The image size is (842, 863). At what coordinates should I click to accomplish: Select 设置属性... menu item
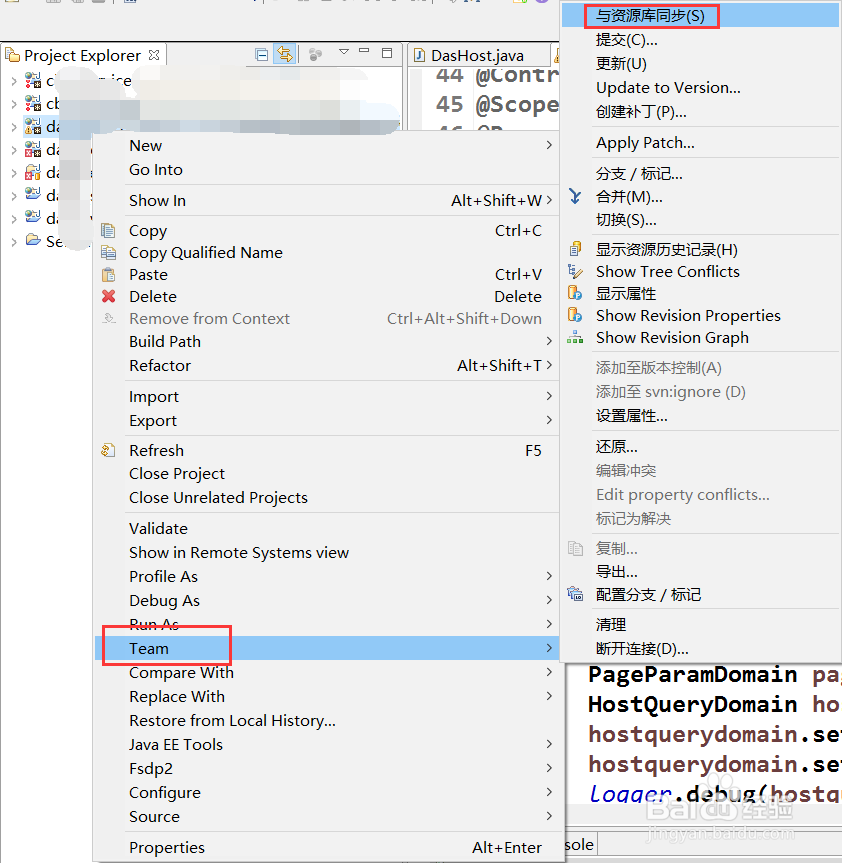(701, 416)
